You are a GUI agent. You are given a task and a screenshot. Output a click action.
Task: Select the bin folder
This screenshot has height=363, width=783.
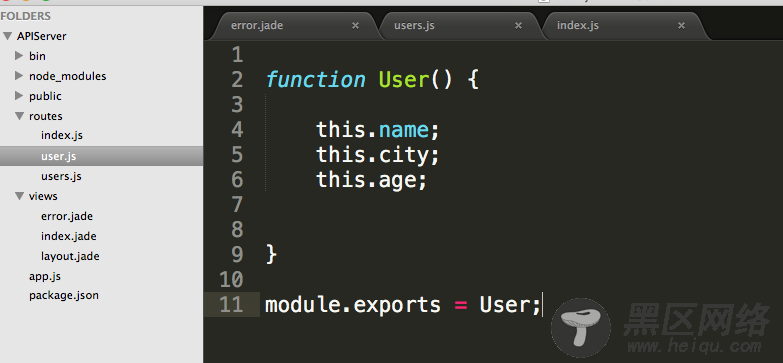coord(37,56)
